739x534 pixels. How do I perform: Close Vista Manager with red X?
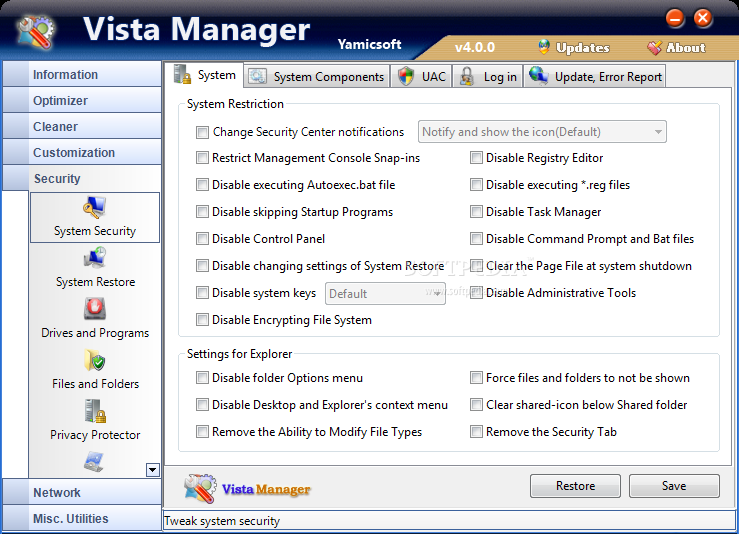703,18
